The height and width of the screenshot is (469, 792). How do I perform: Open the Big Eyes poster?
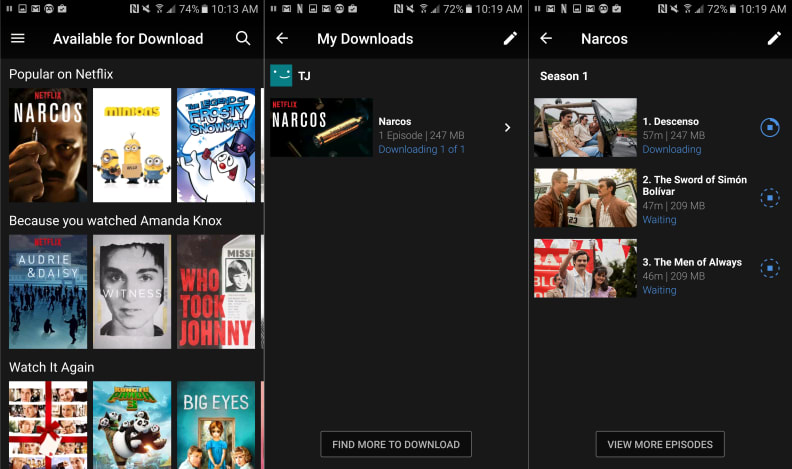216,425
